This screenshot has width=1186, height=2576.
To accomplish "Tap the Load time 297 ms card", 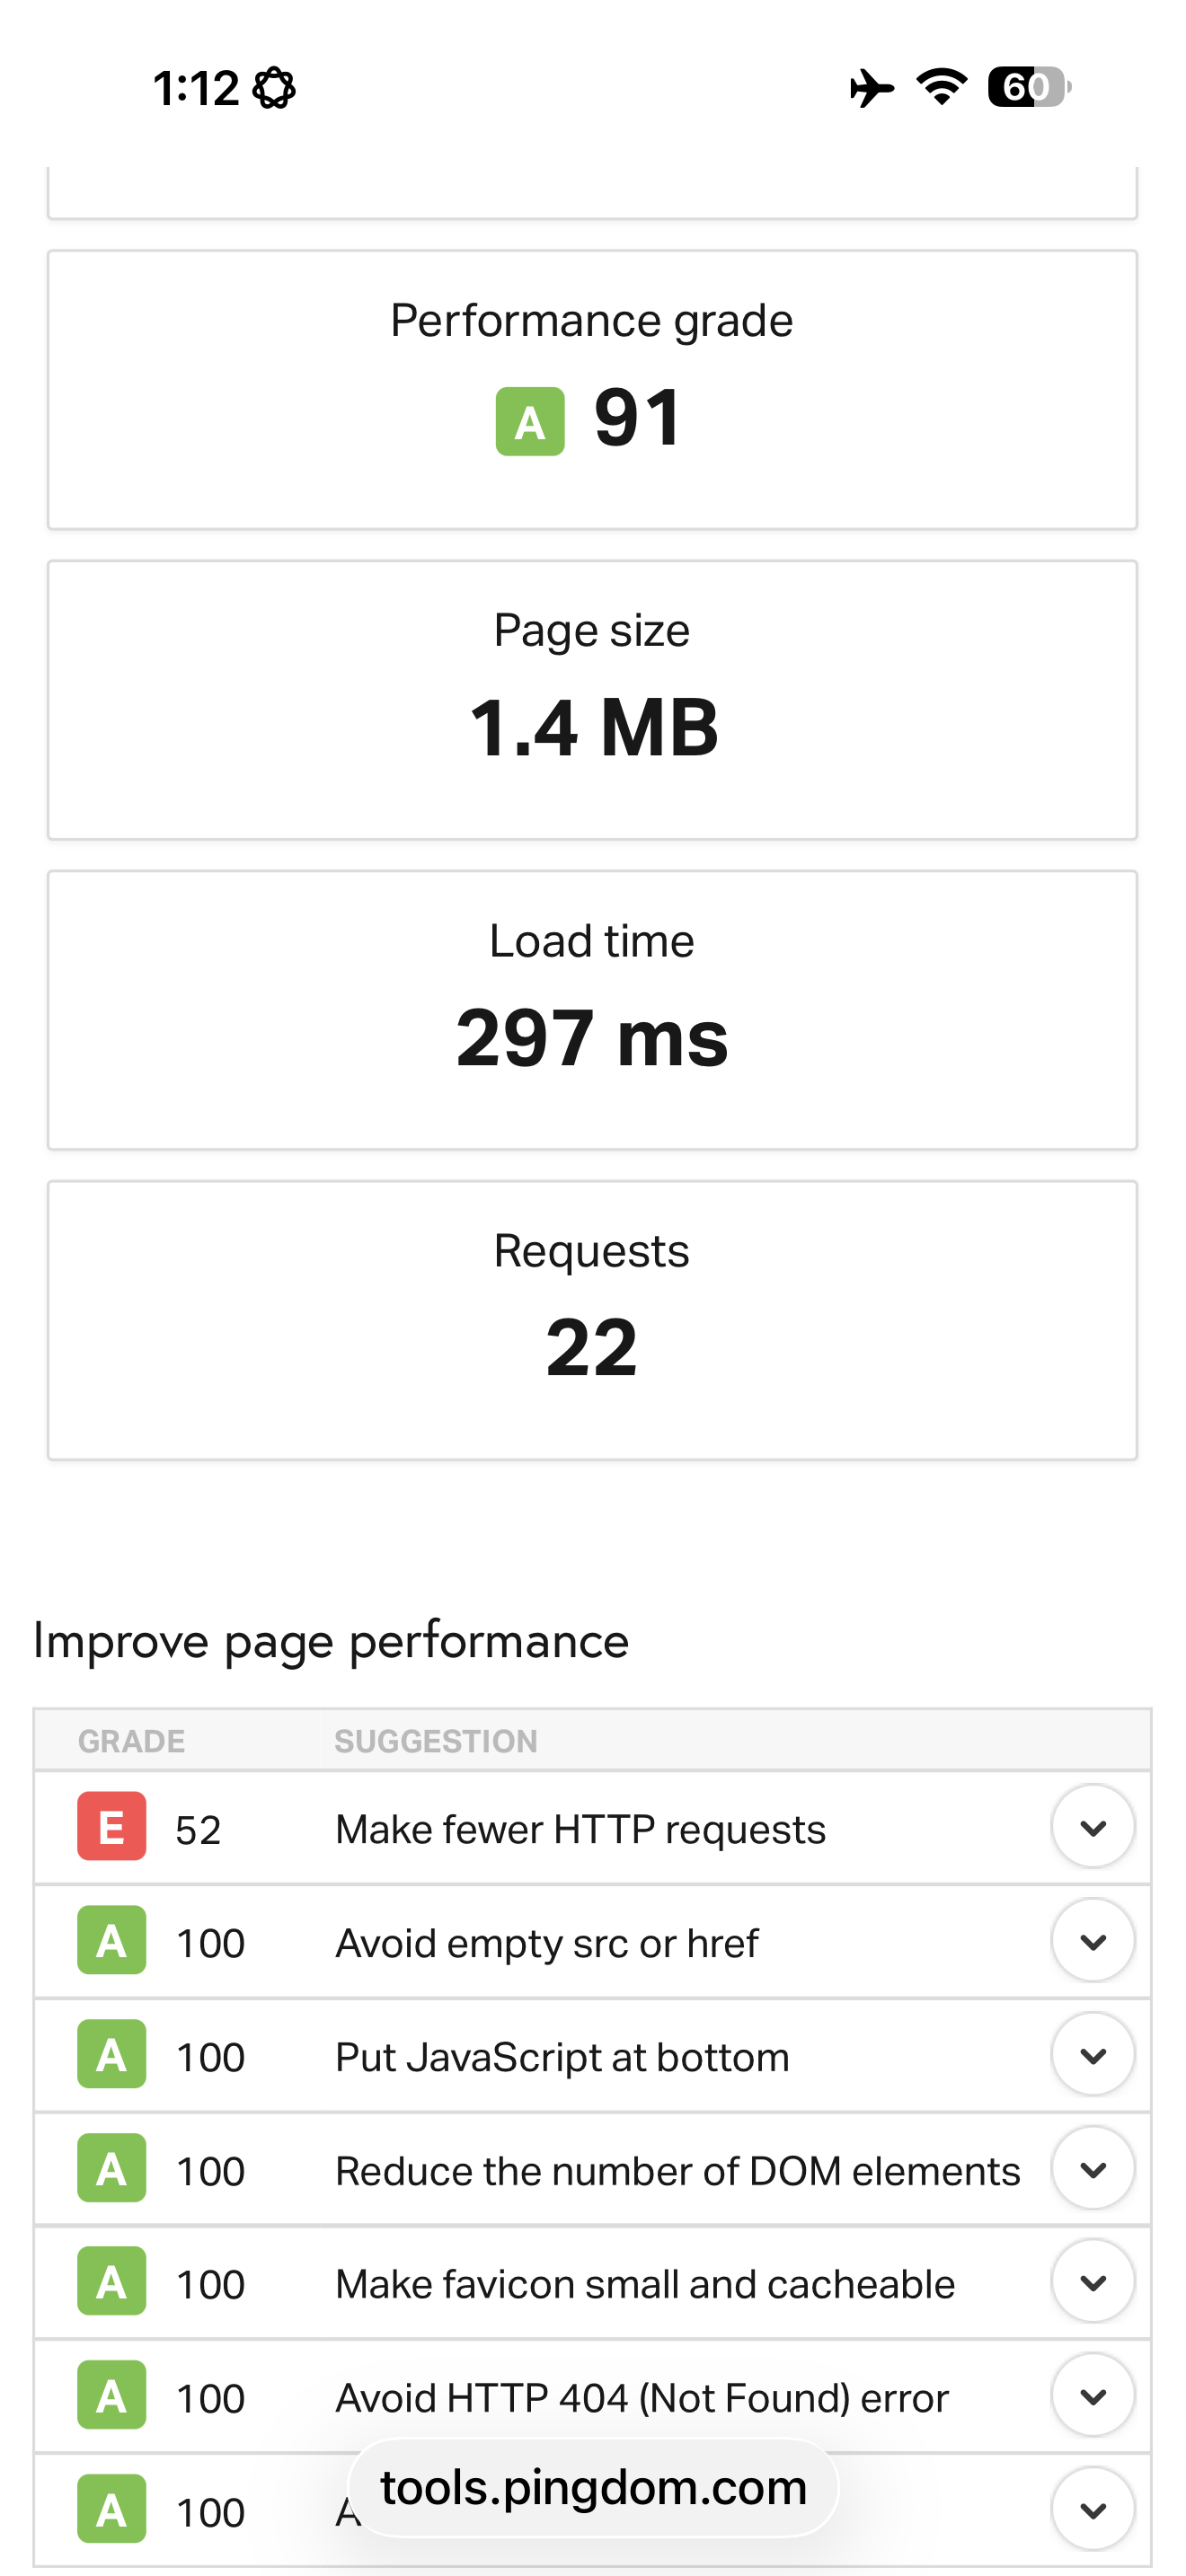I will [592, 1010].
